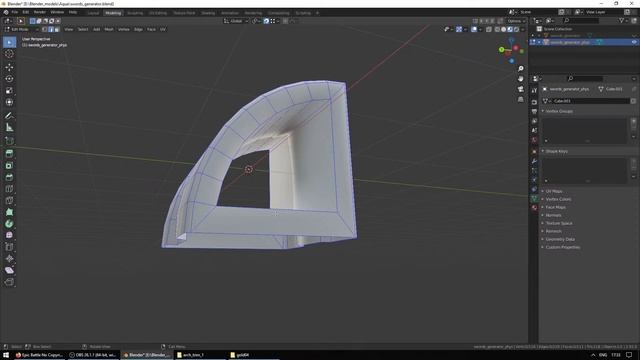
Task: Select the Shear tool
Action: [x=9, y=270]
